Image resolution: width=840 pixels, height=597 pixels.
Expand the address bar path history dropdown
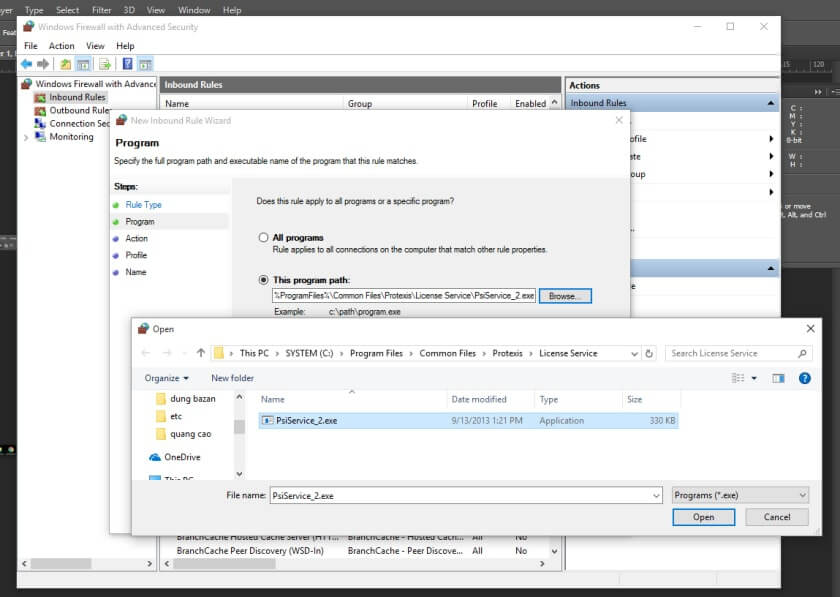[x=633, y=353]
